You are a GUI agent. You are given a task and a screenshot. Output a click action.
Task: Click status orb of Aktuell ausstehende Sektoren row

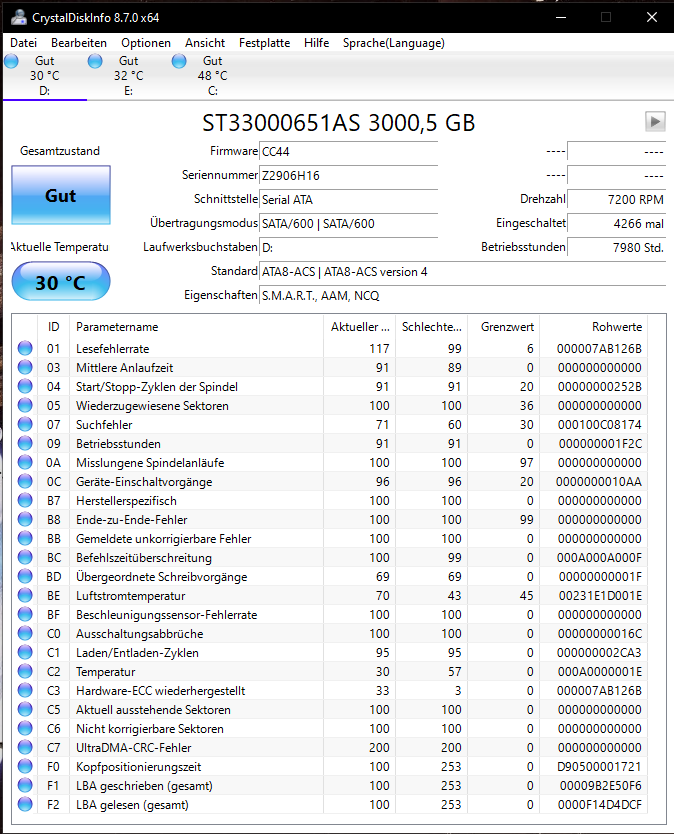click(25, 710)
